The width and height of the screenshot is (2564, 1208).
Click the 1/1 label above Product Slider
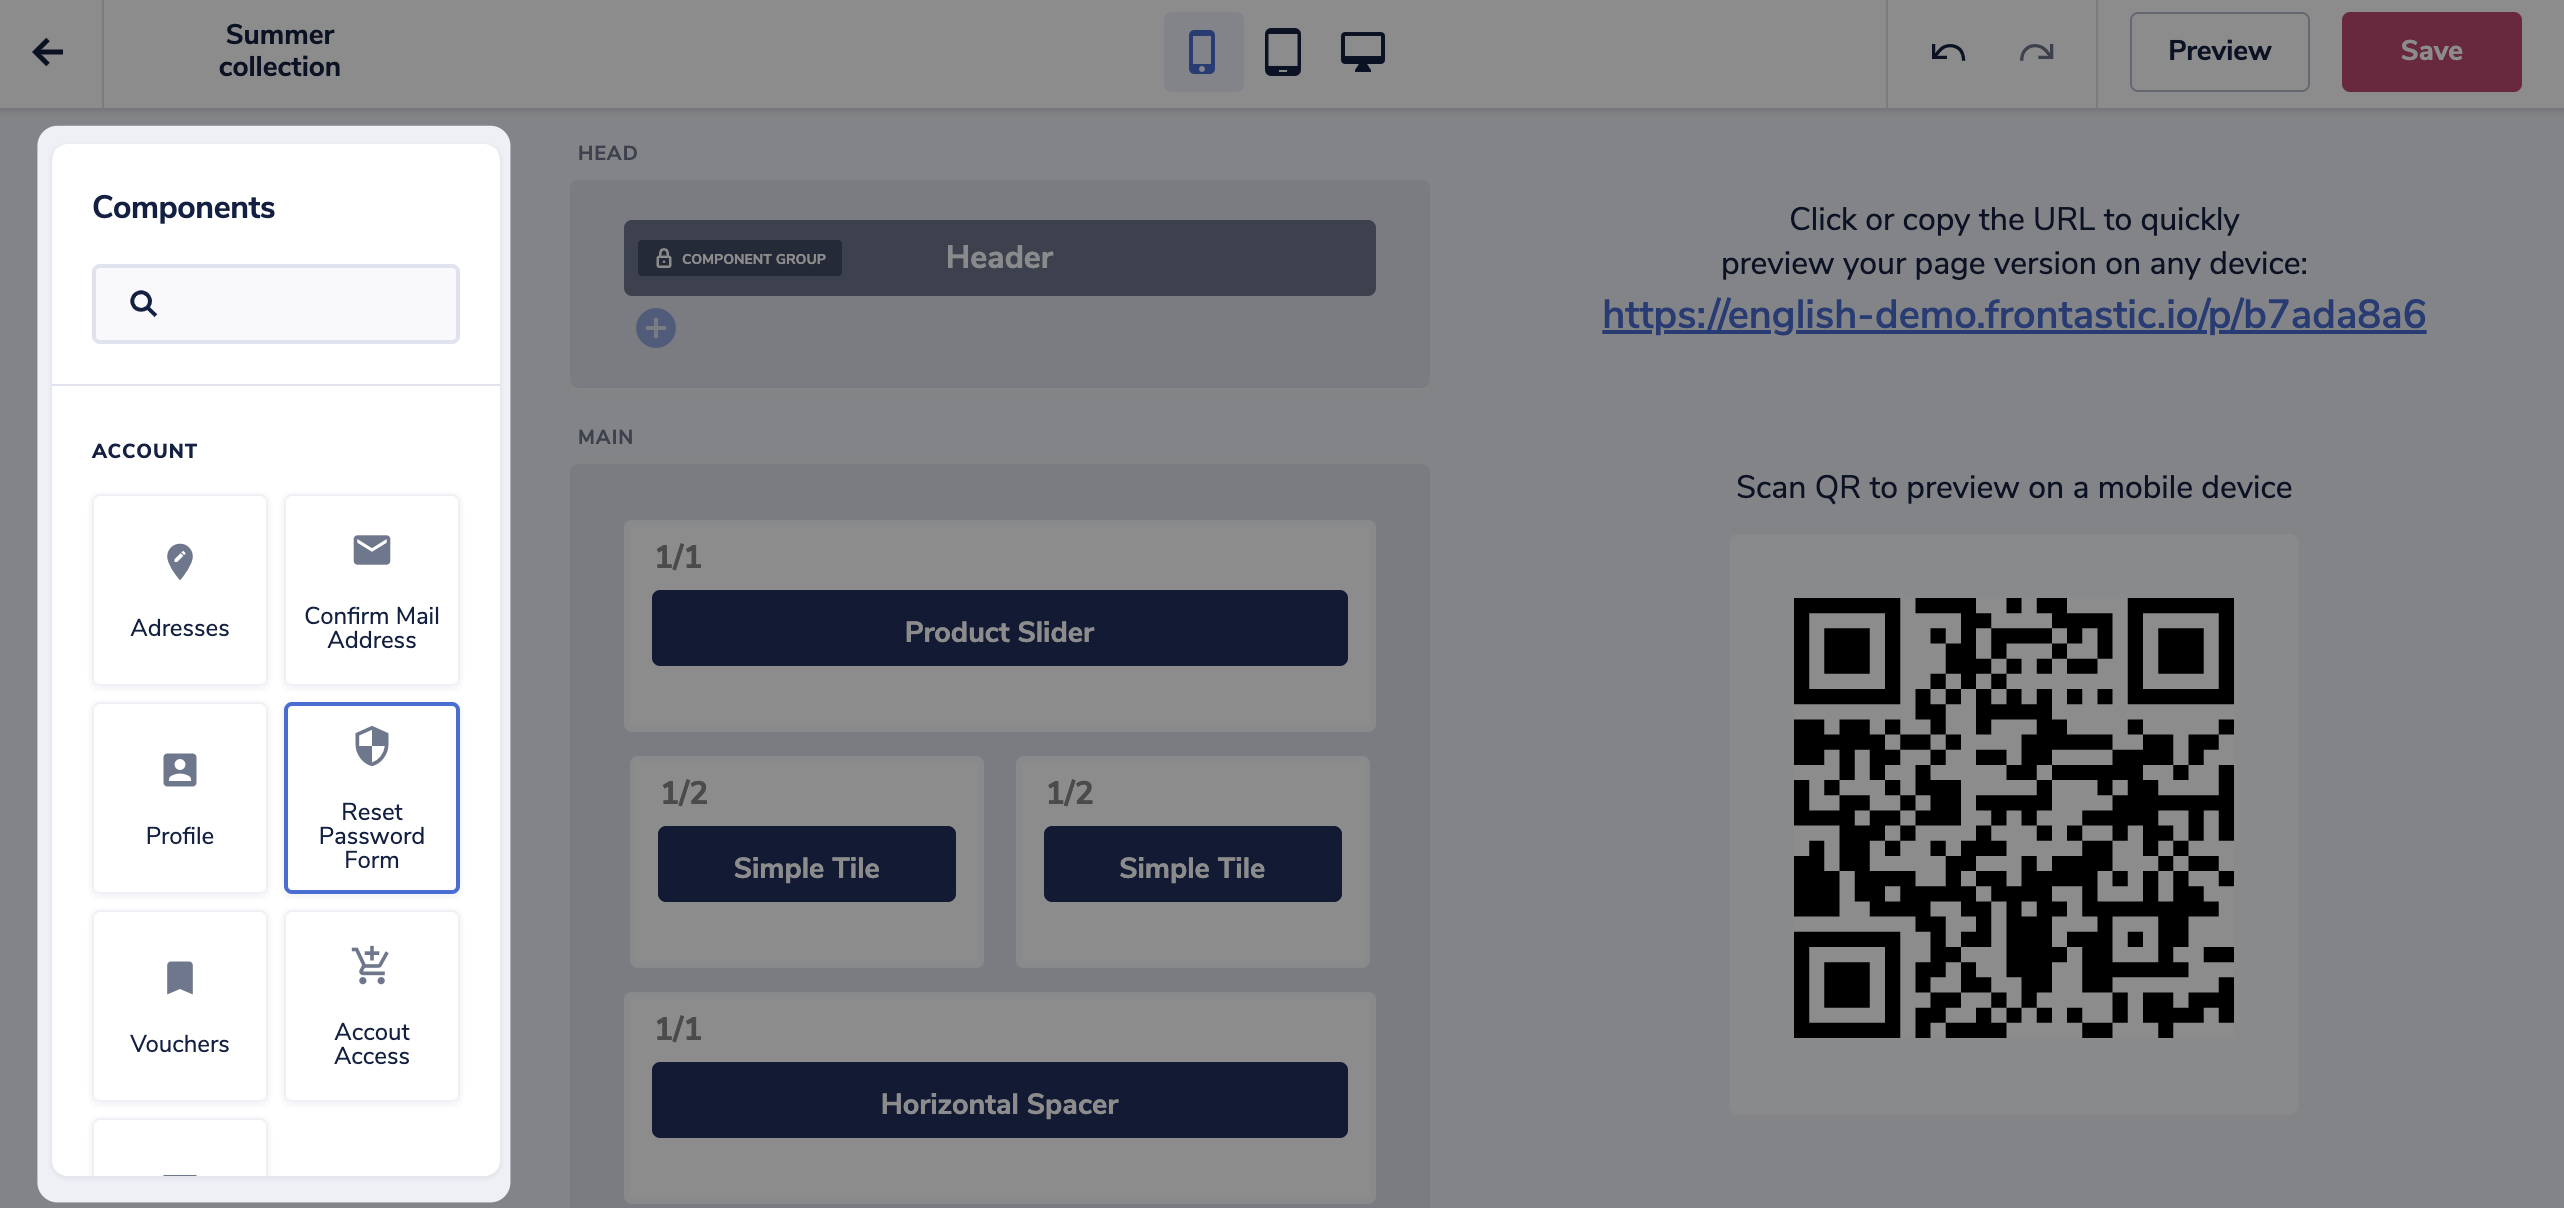coord(678,557)
